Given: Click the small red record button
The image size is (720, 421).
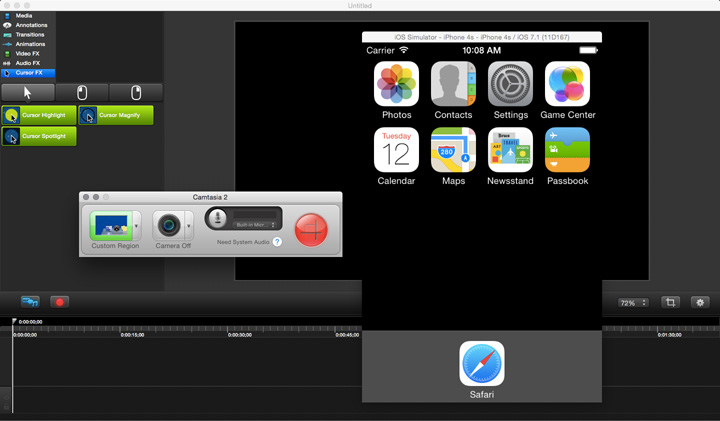Looking at the screenshot, I should pos(60,302).
